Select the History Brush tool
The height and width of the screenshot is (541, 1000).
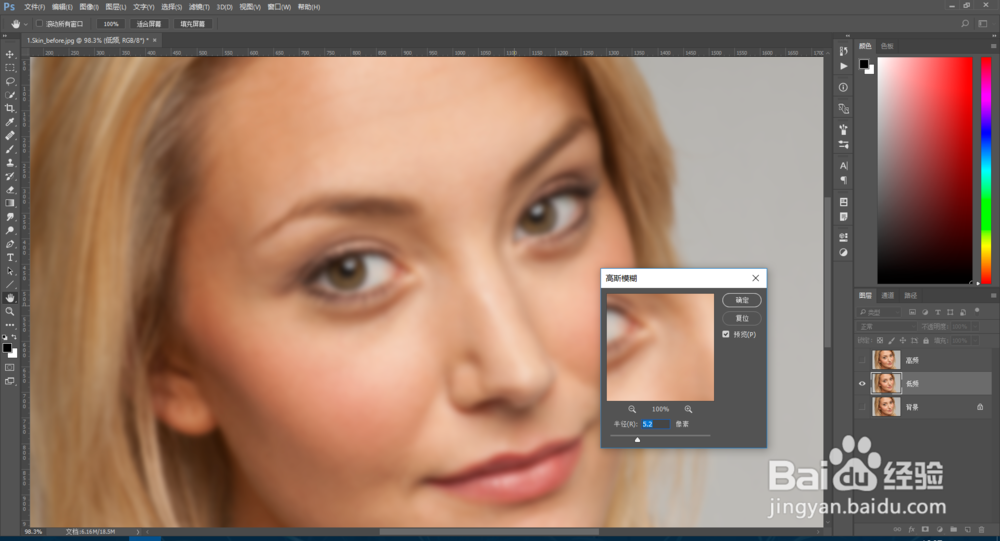pos(10,176)
